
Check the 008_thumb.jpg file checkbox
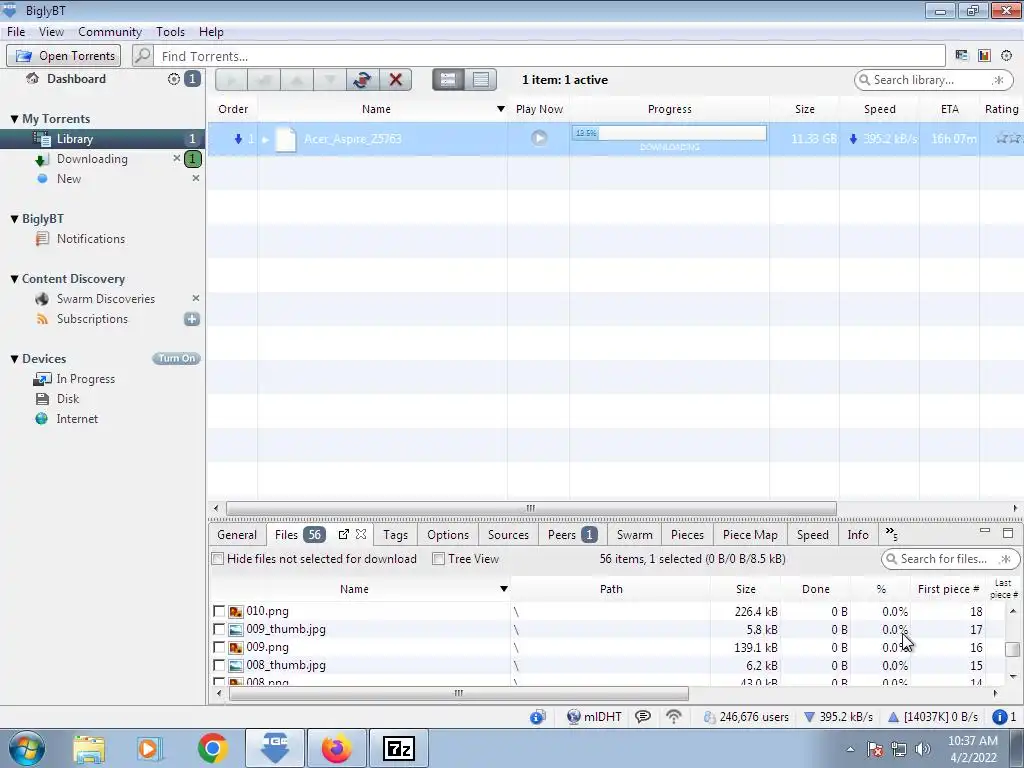point(219,665)
